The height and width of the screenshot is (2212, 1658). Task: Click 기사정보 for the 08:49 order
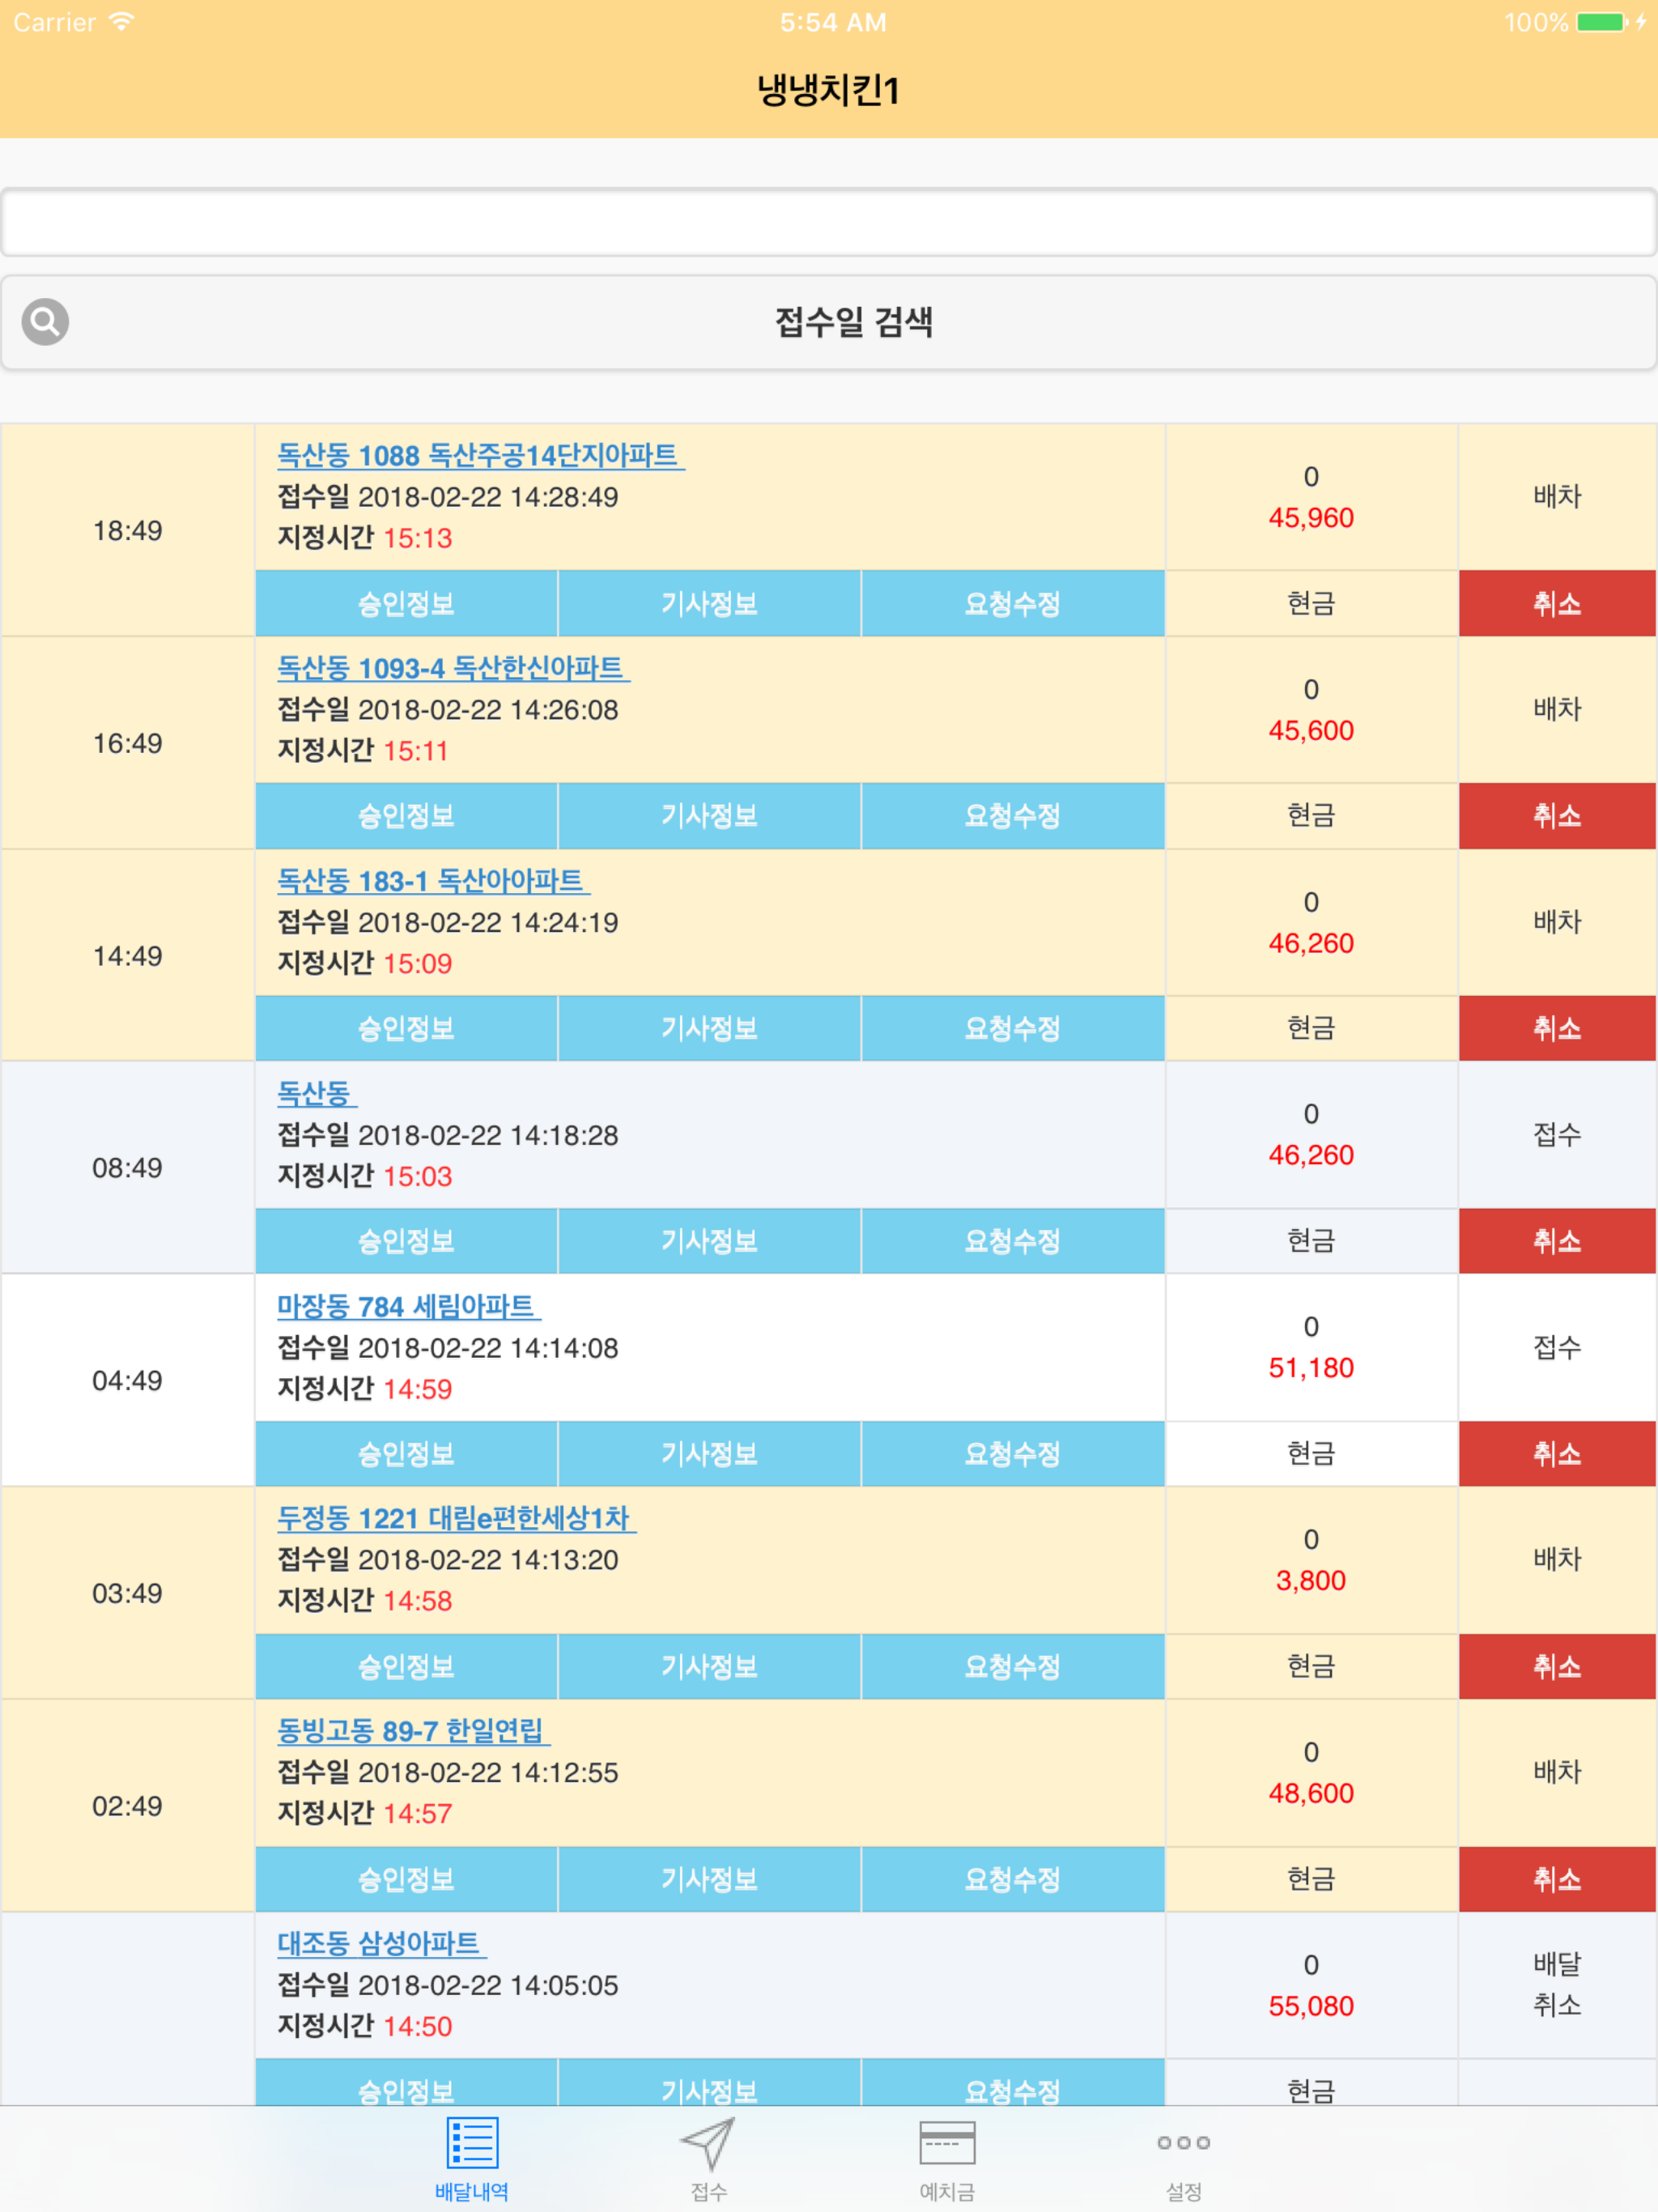pyautogui.click(x=709, y=1241)
